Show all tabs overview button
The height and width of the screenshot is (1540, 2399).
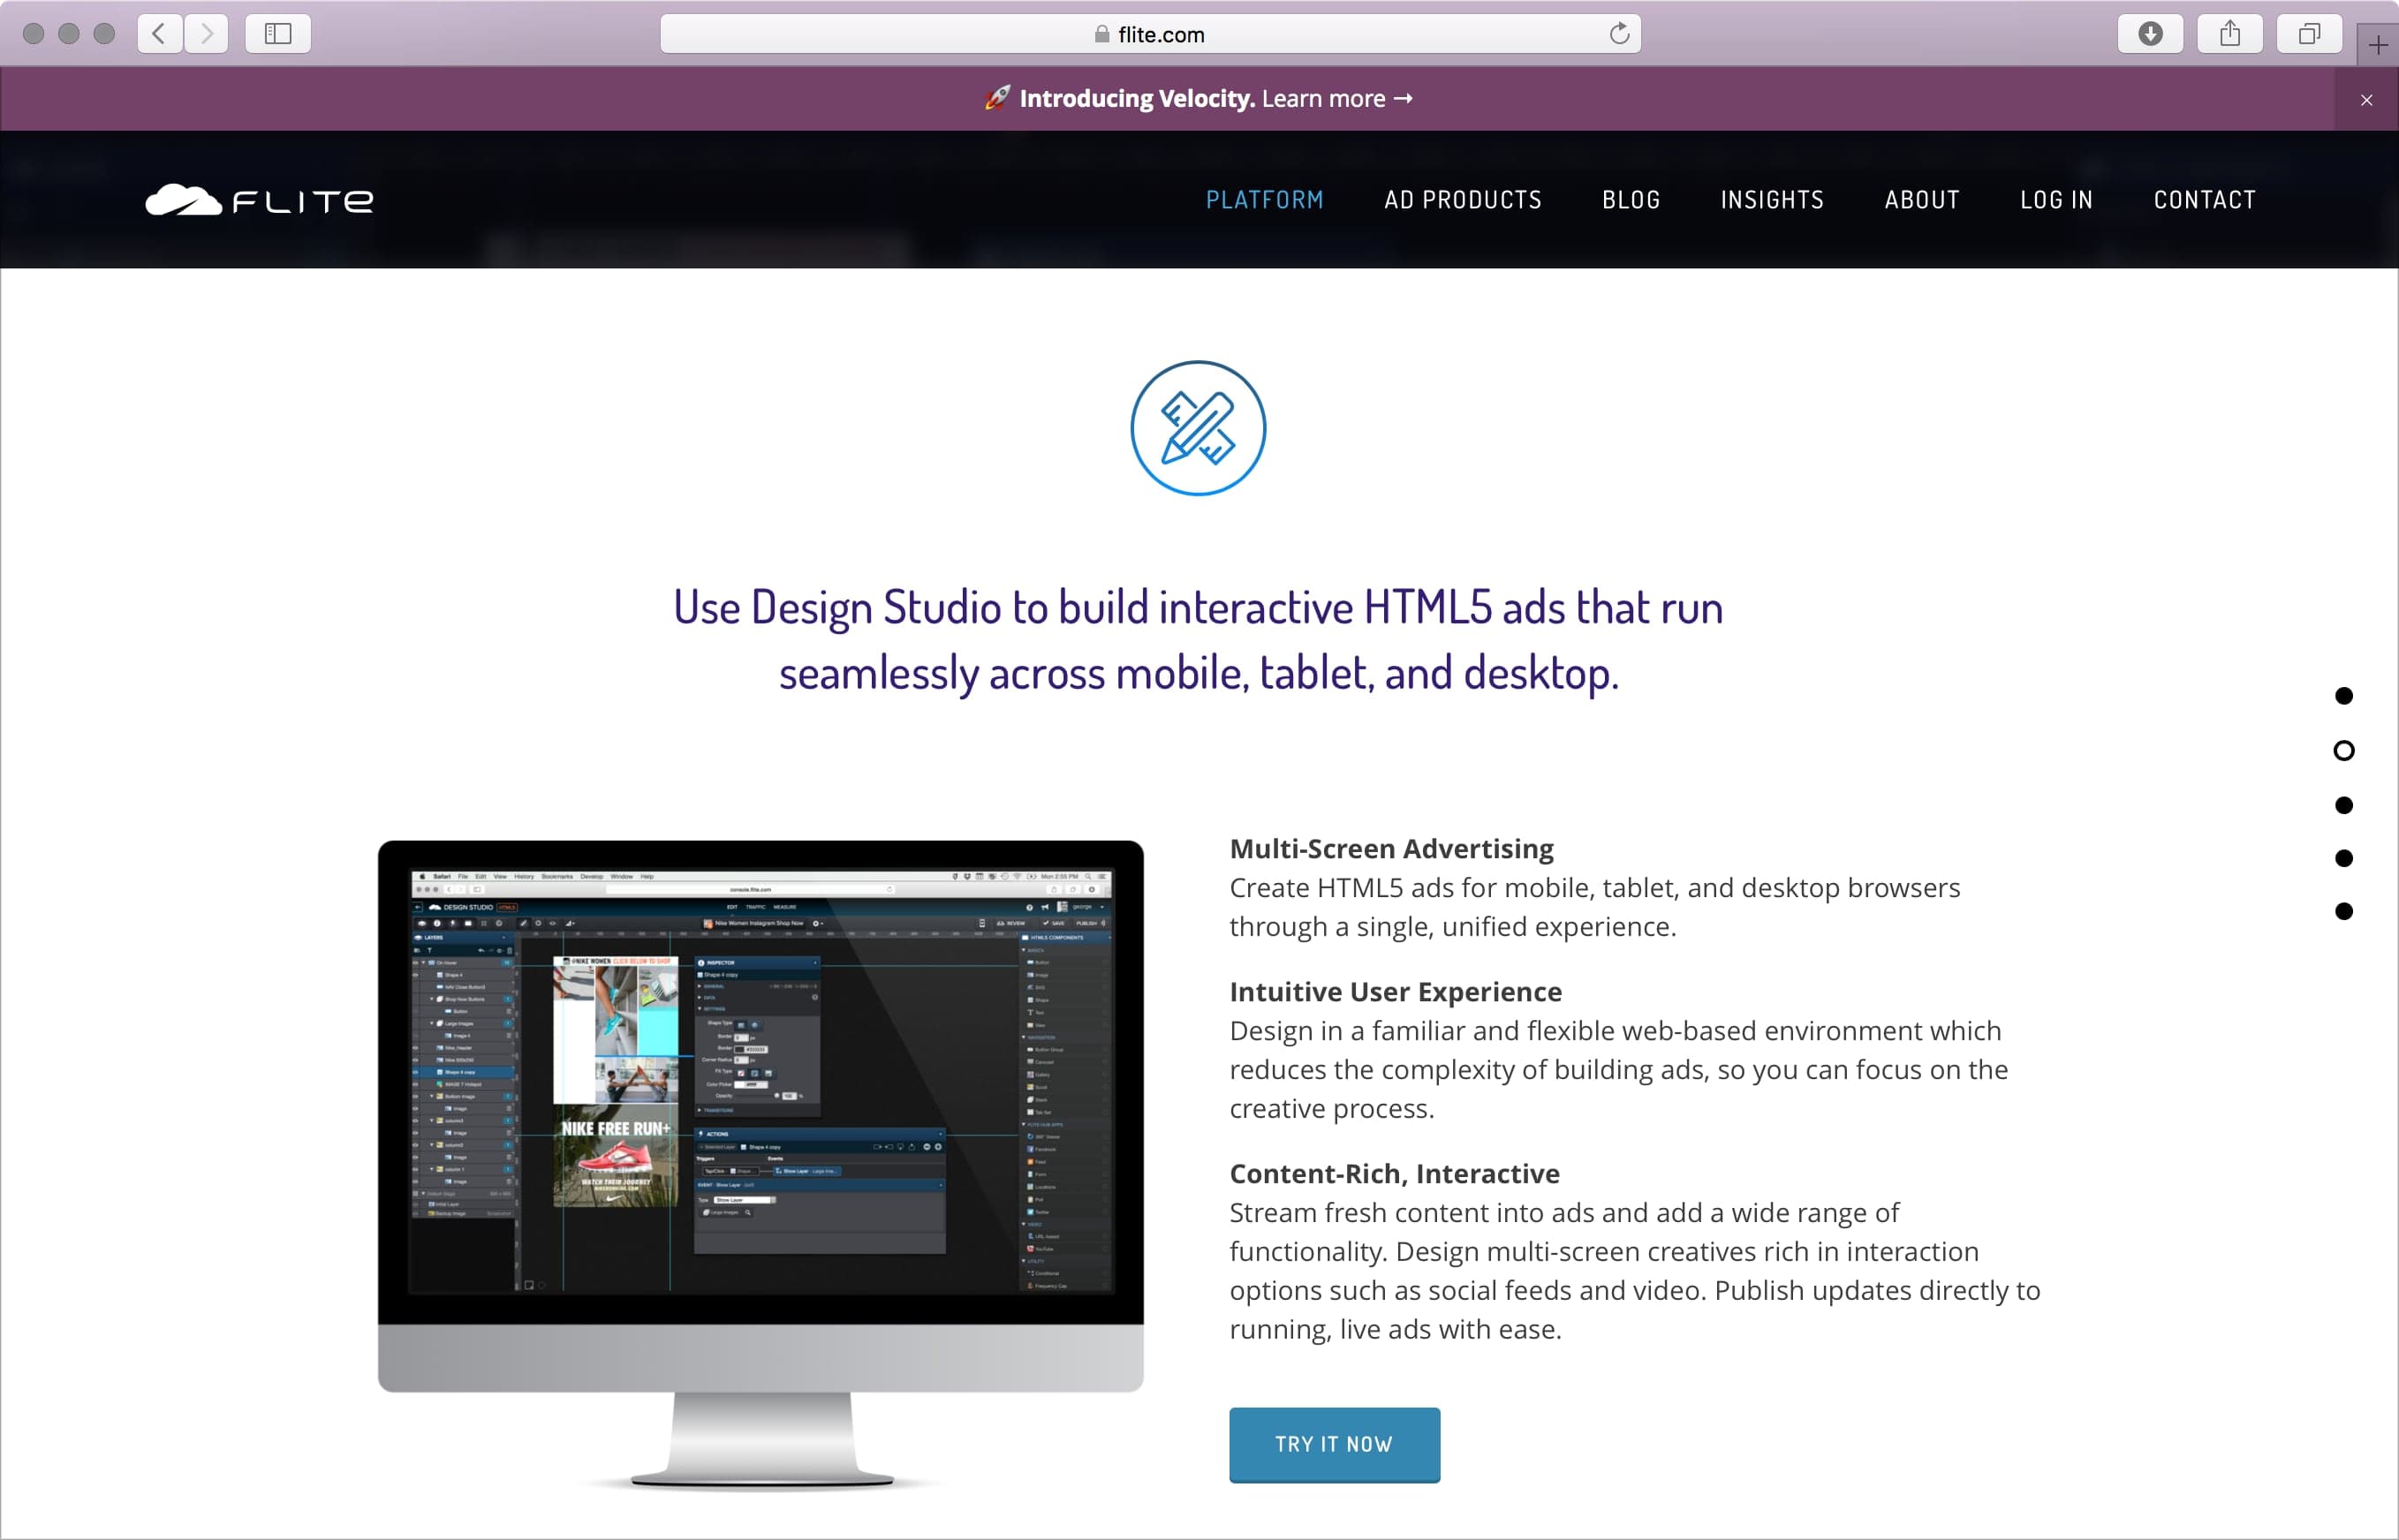[x=2309, y=34]
